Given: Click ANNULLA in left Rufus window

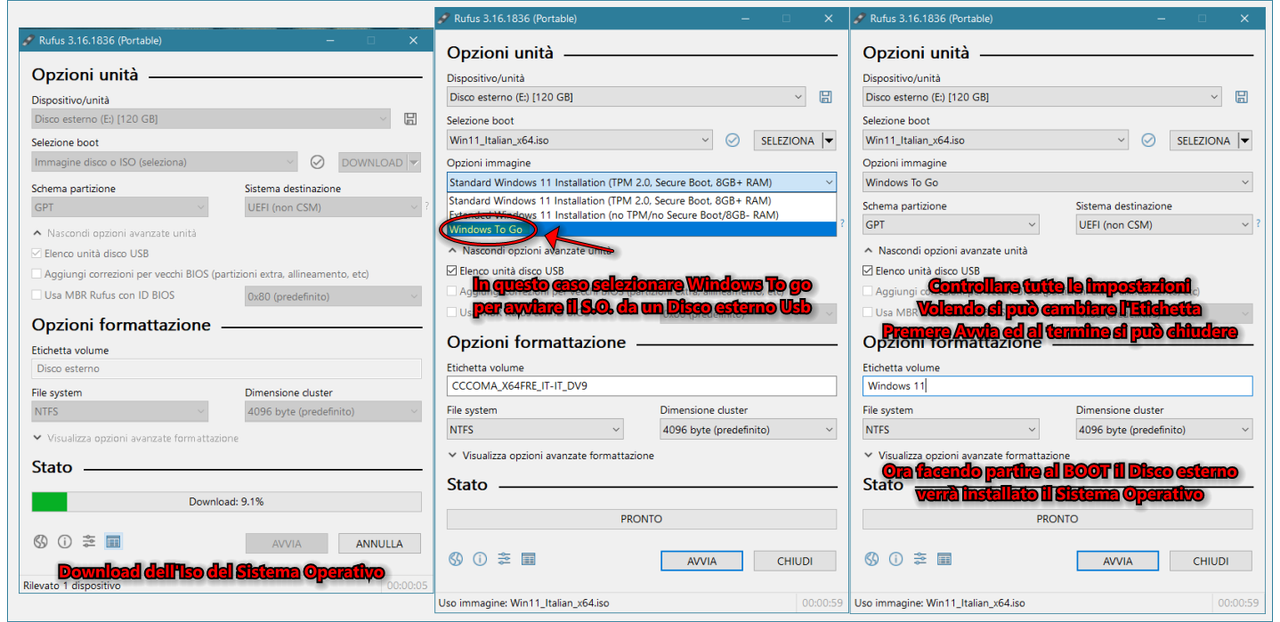Looking at the screenshot, I should coord(379,544).
